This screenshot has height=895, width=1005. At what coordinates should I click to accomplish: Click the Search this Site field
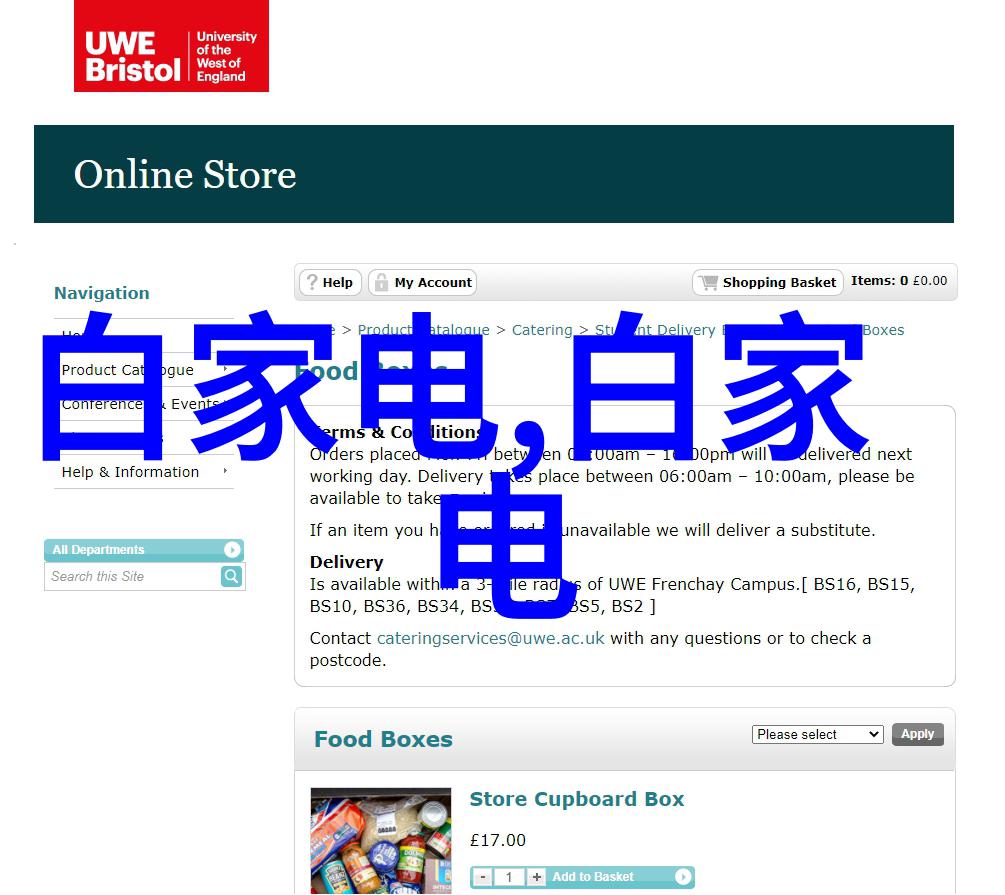[132, 577]
